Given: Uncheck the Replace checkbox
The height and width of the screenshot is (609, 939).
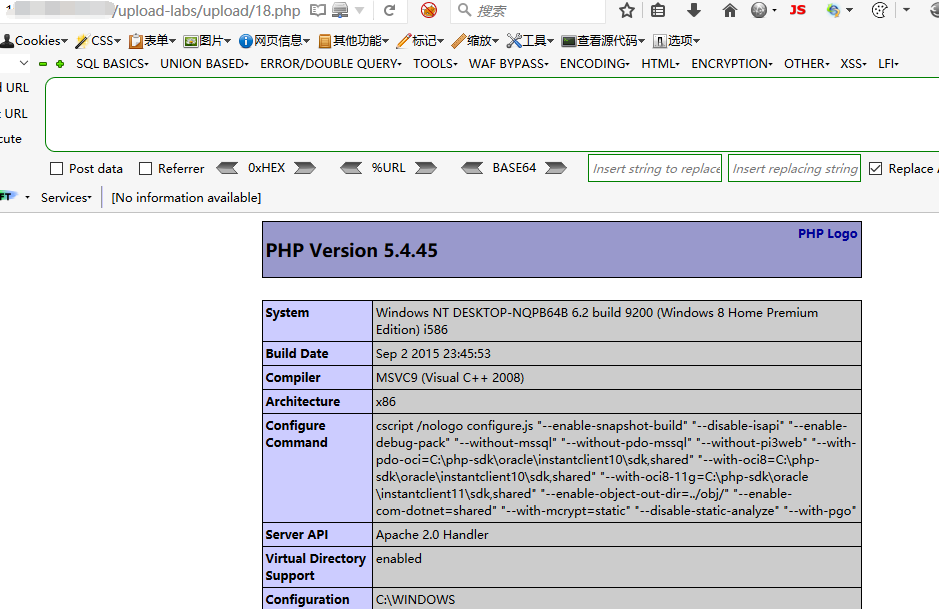Looking at the screenshot, I should click(878, 168).
